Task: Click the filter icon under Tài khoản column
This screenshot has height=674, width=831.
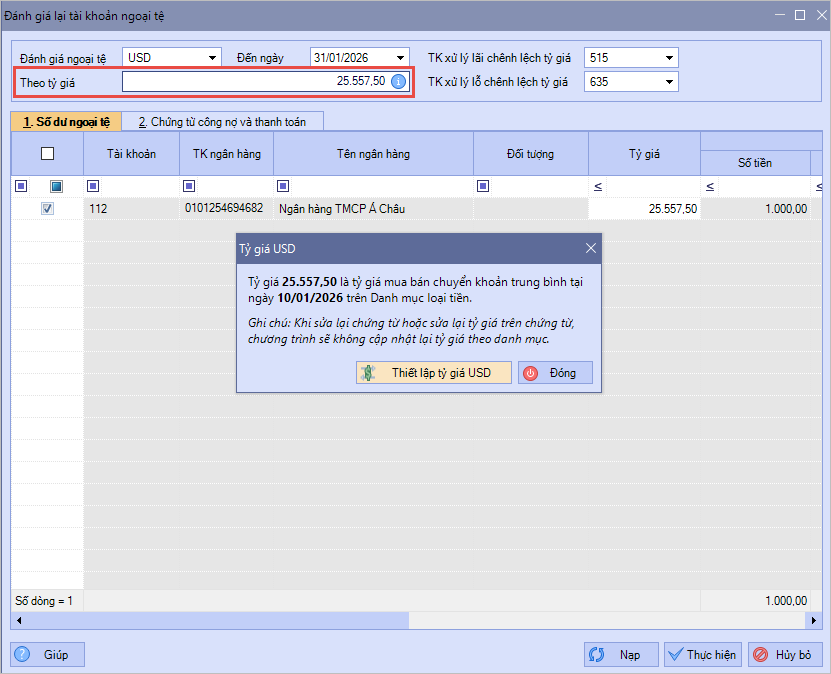Action: coord(93,185)
